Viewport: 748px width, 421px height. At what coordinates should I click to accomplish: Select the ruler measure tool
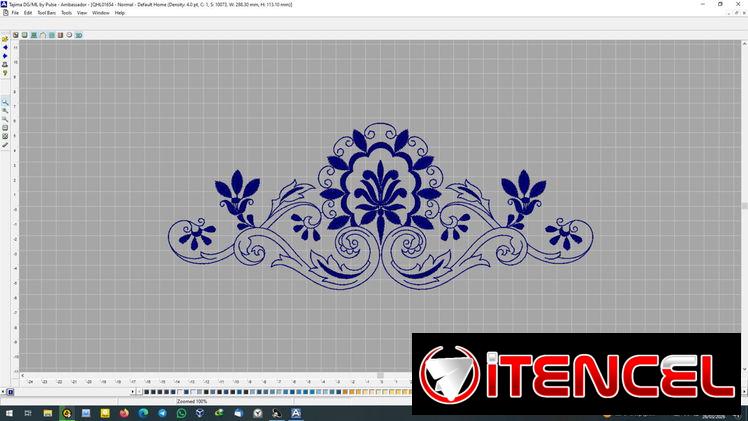click(5, 145)
